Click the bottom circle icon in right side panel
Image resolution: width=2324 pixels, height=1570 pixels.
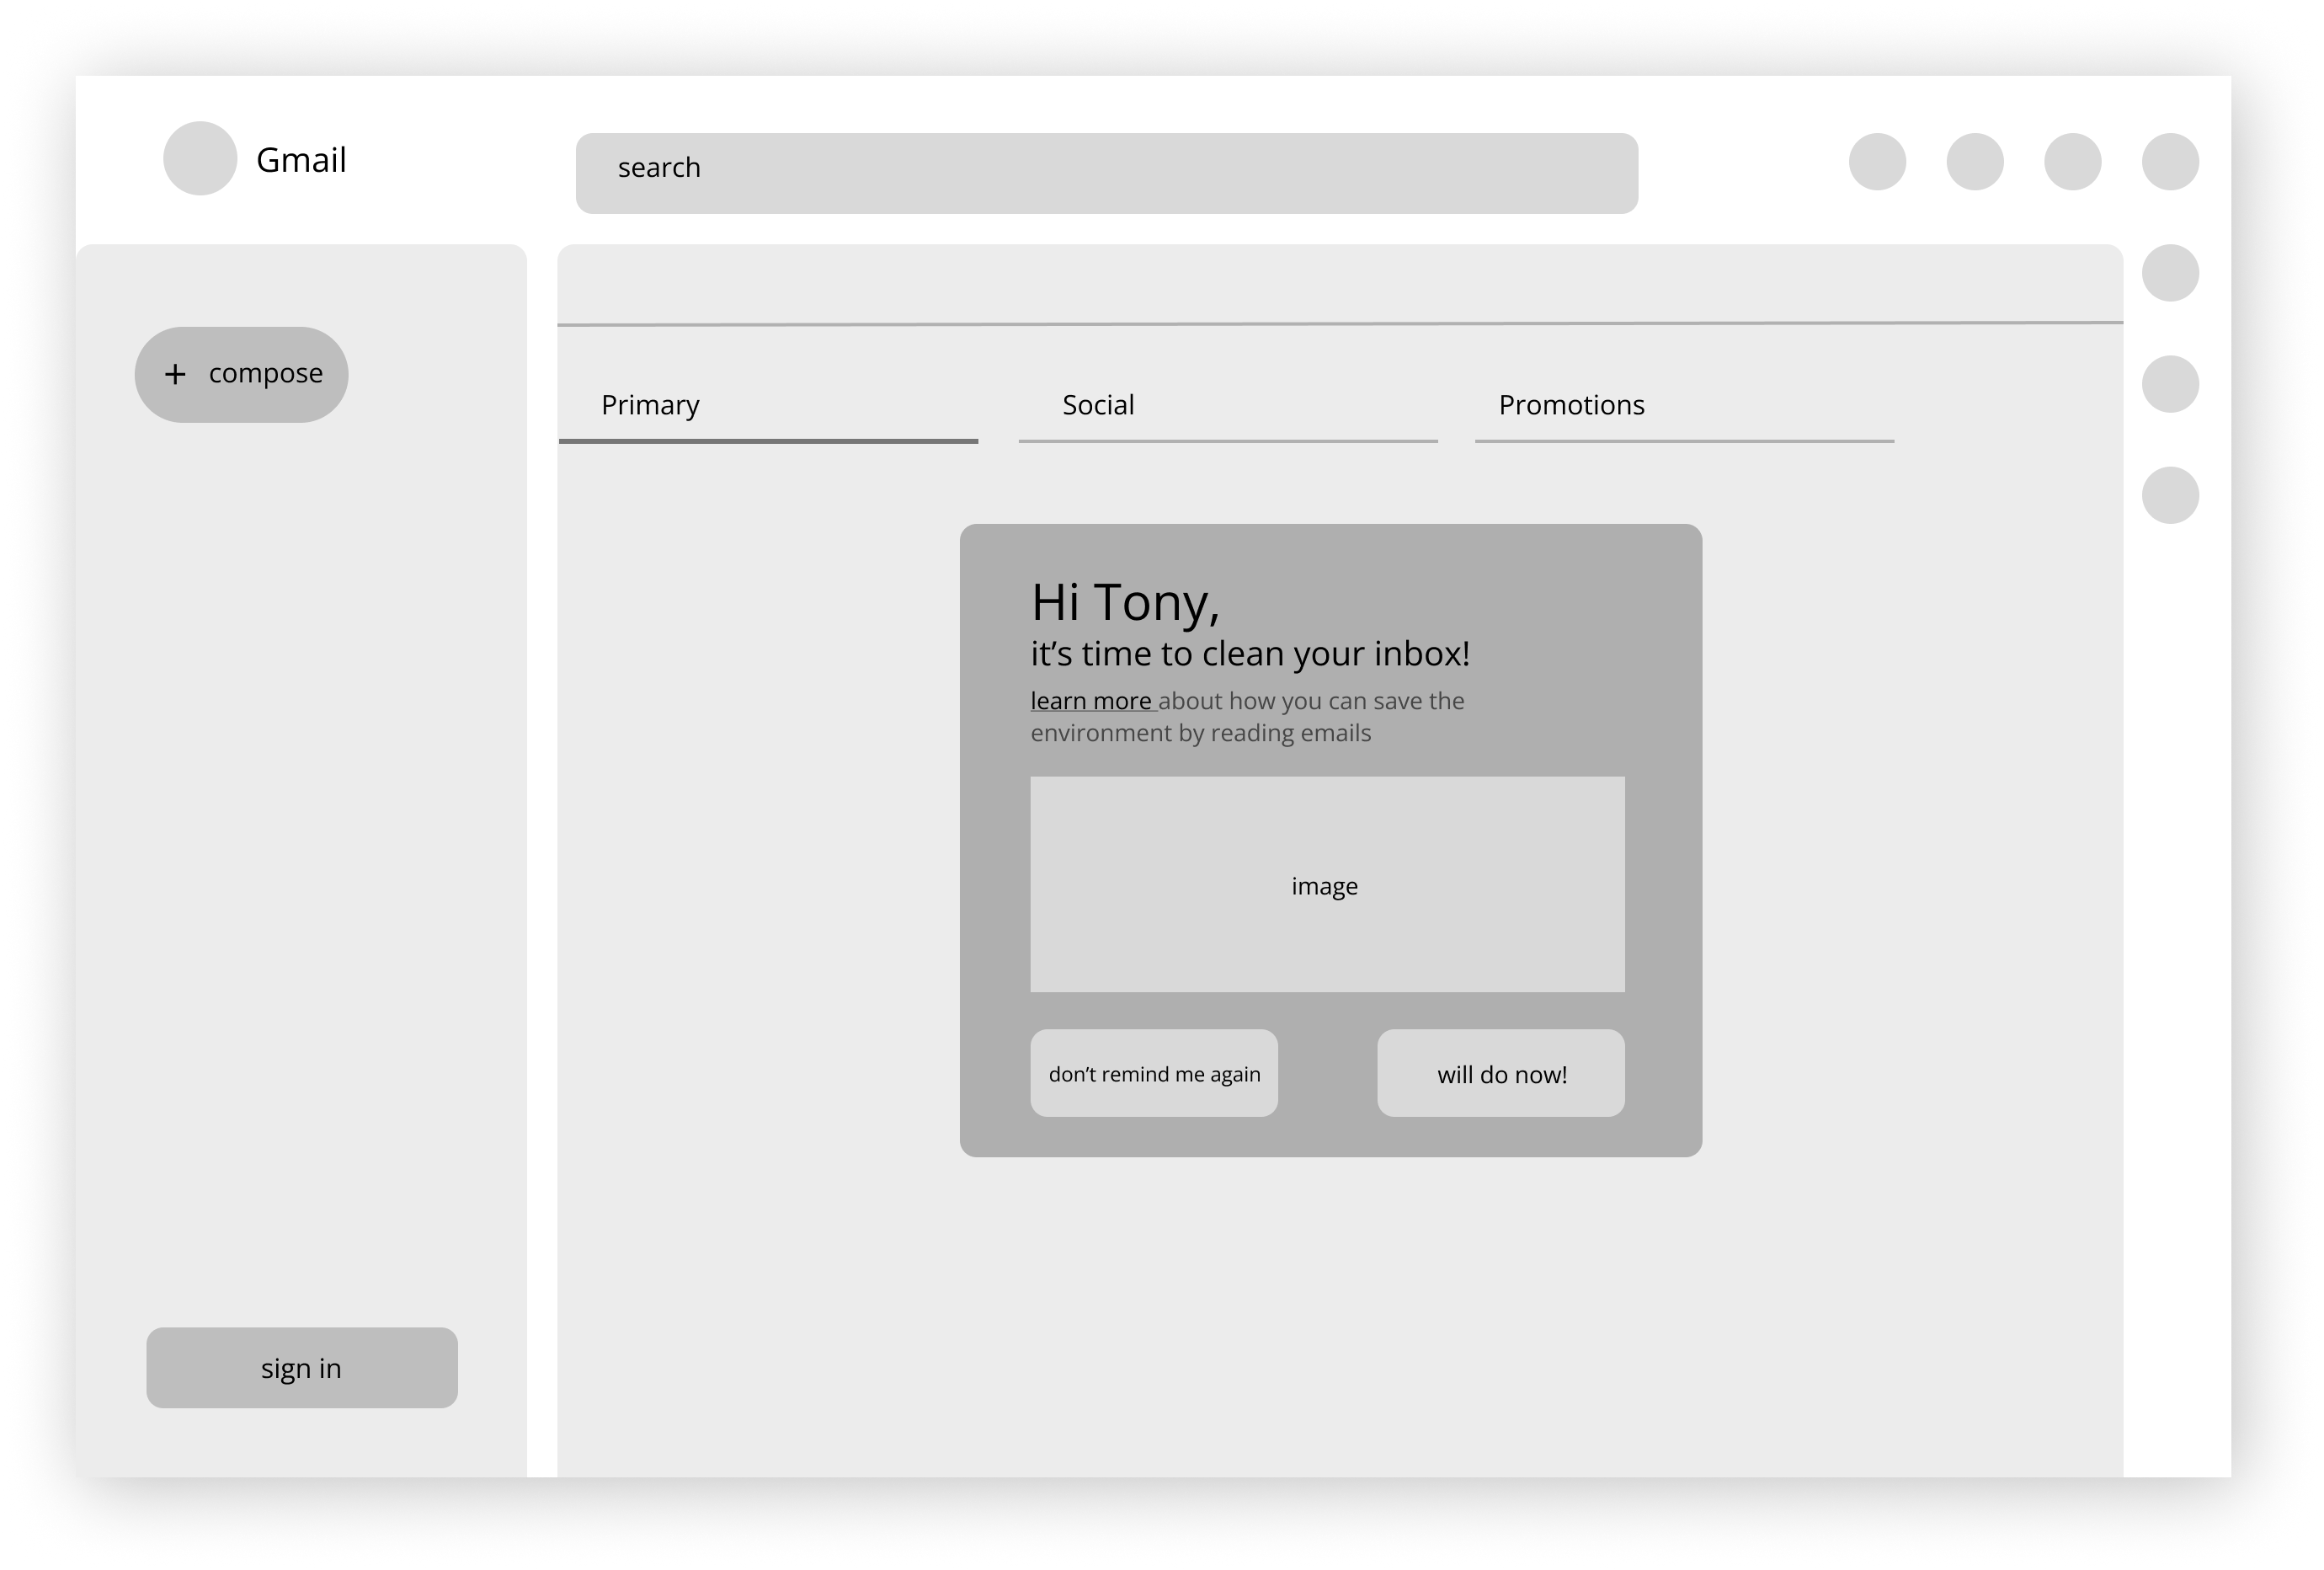click(x=2170, y=495)
